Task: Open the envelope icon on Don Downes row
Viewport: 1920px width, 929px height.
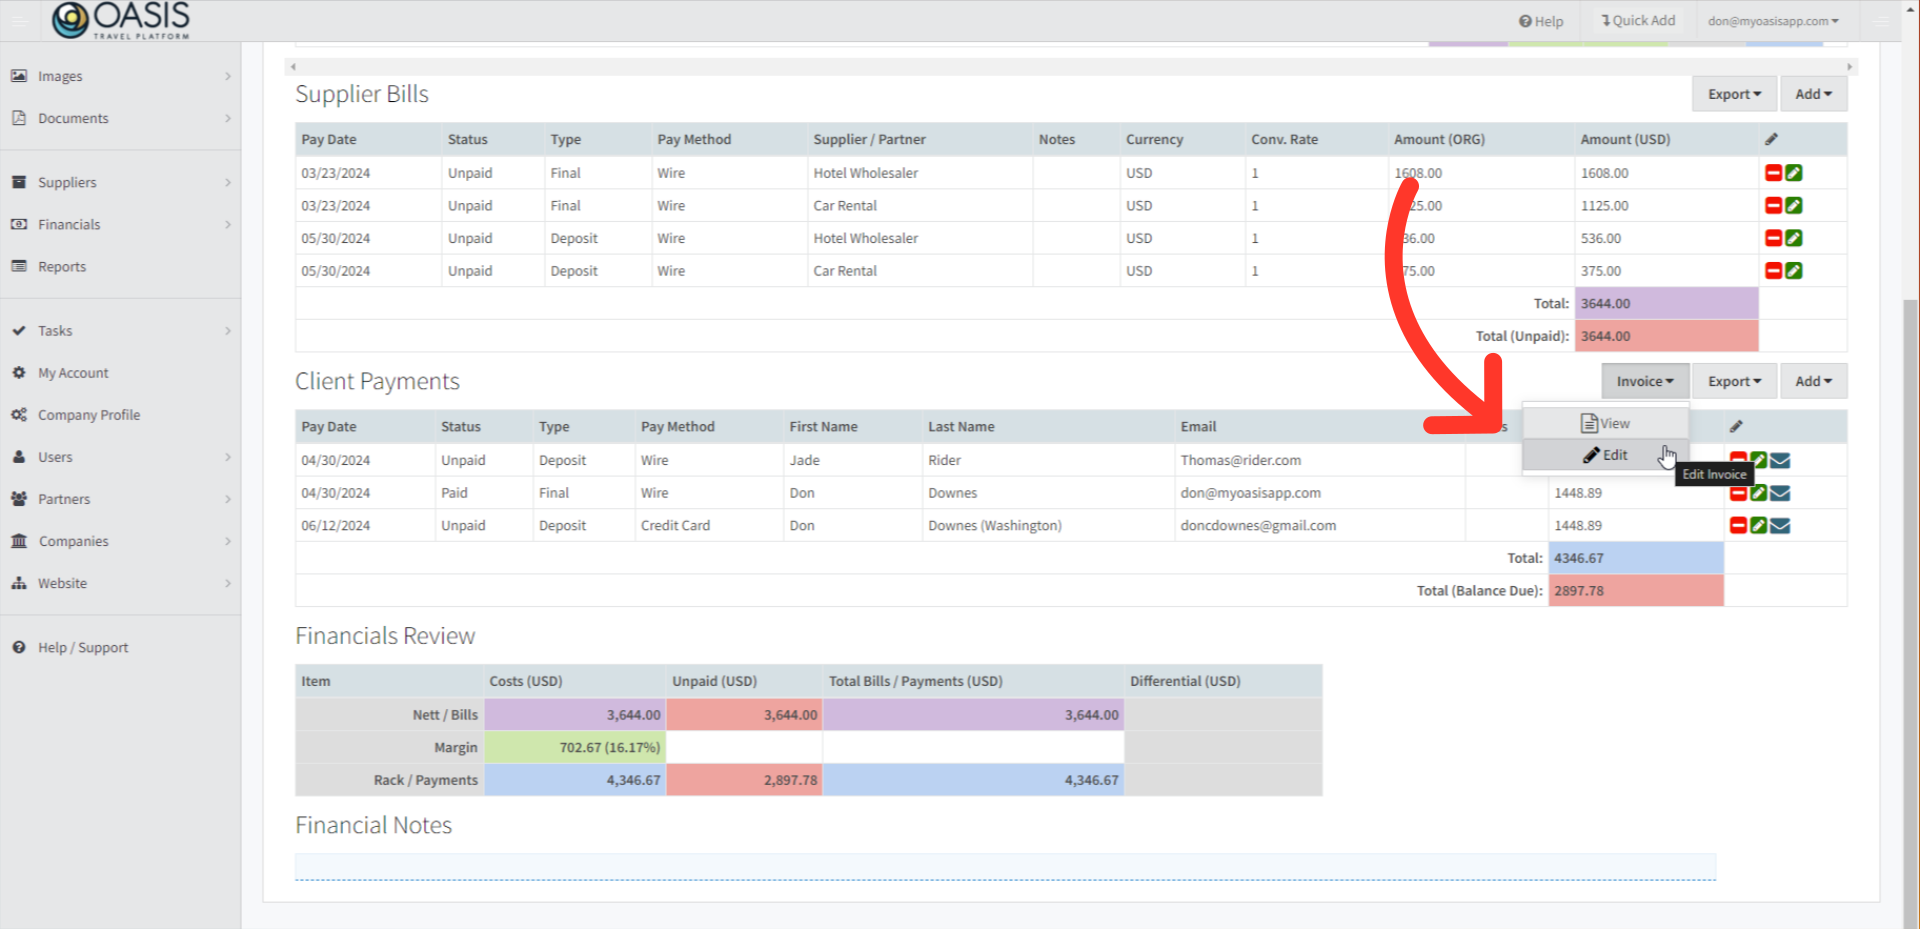Action: tap(1779, 492)
